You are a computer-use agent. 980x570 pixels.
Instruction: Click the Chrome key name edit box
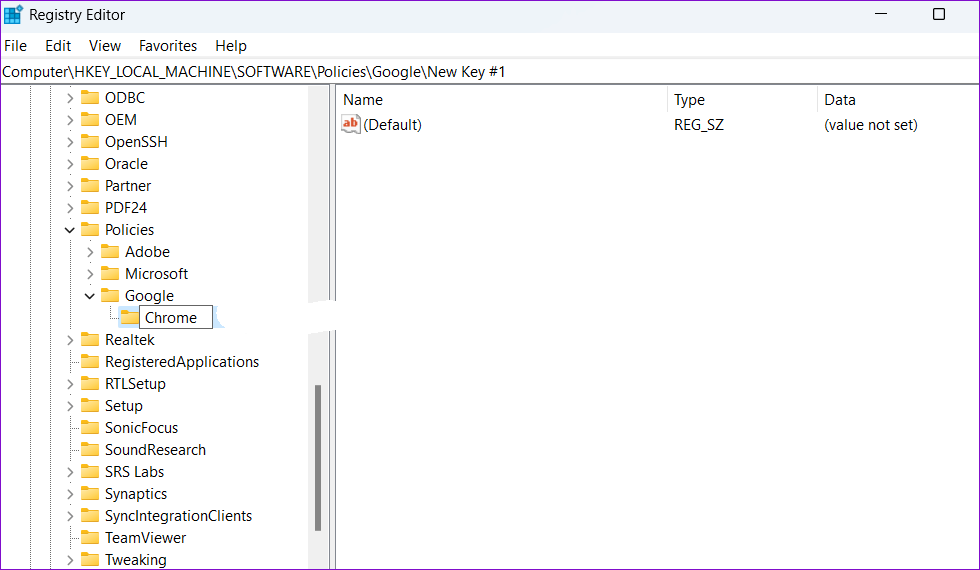click(176, 318)
